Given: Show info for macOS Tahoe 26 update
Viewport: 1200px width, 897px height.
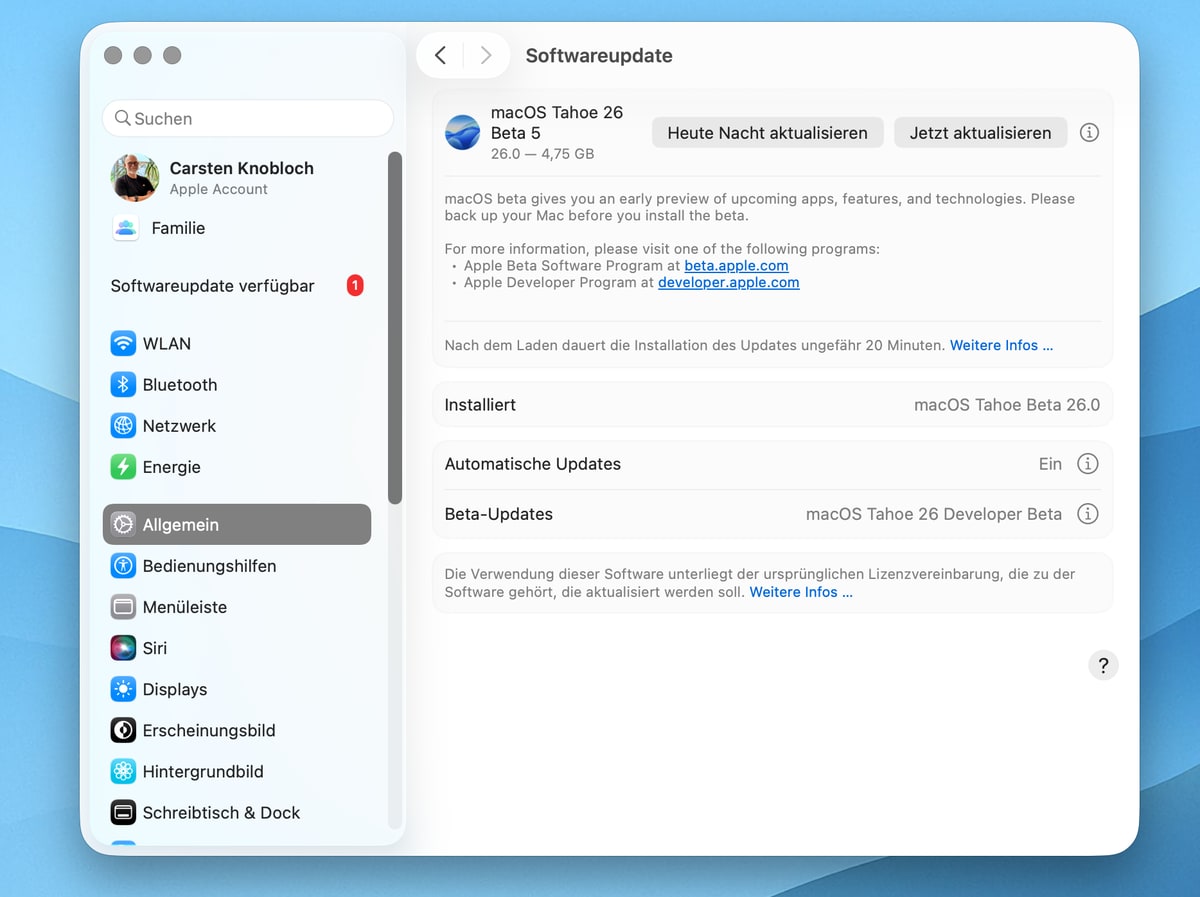Looking at the screenshot, I should 1089,133.
